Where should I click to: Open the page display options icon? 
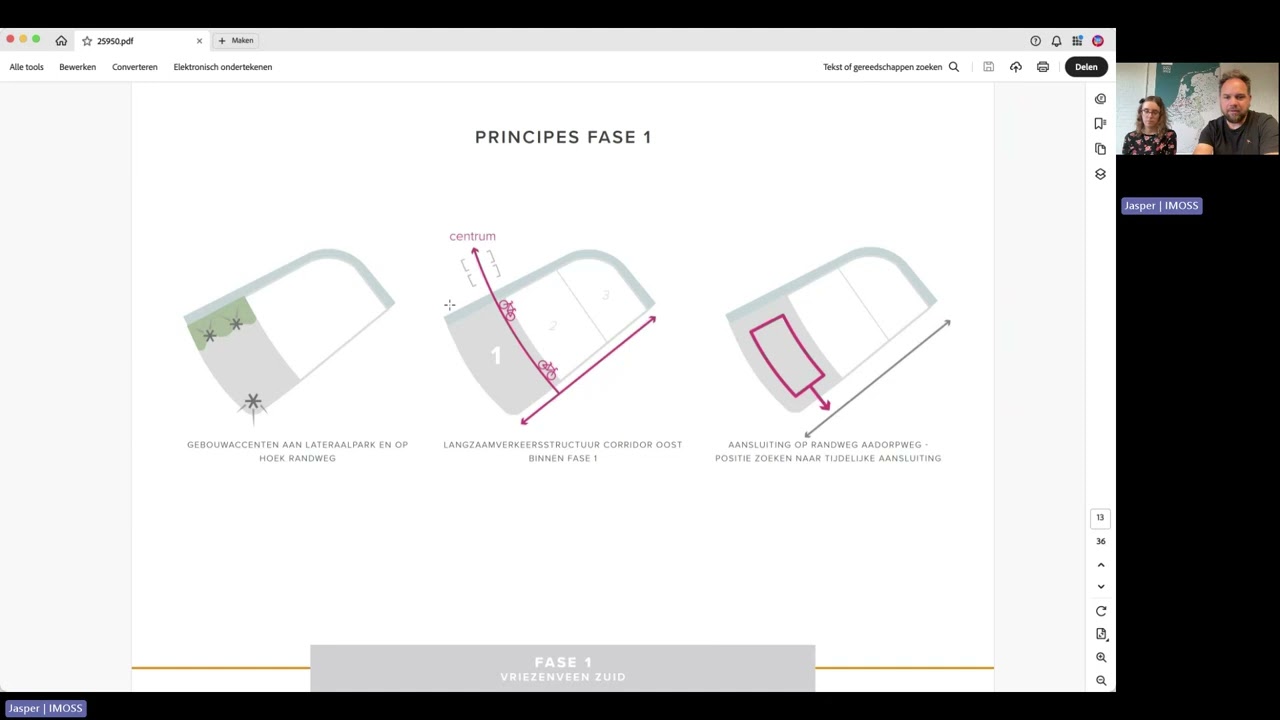coord(1101,634)
